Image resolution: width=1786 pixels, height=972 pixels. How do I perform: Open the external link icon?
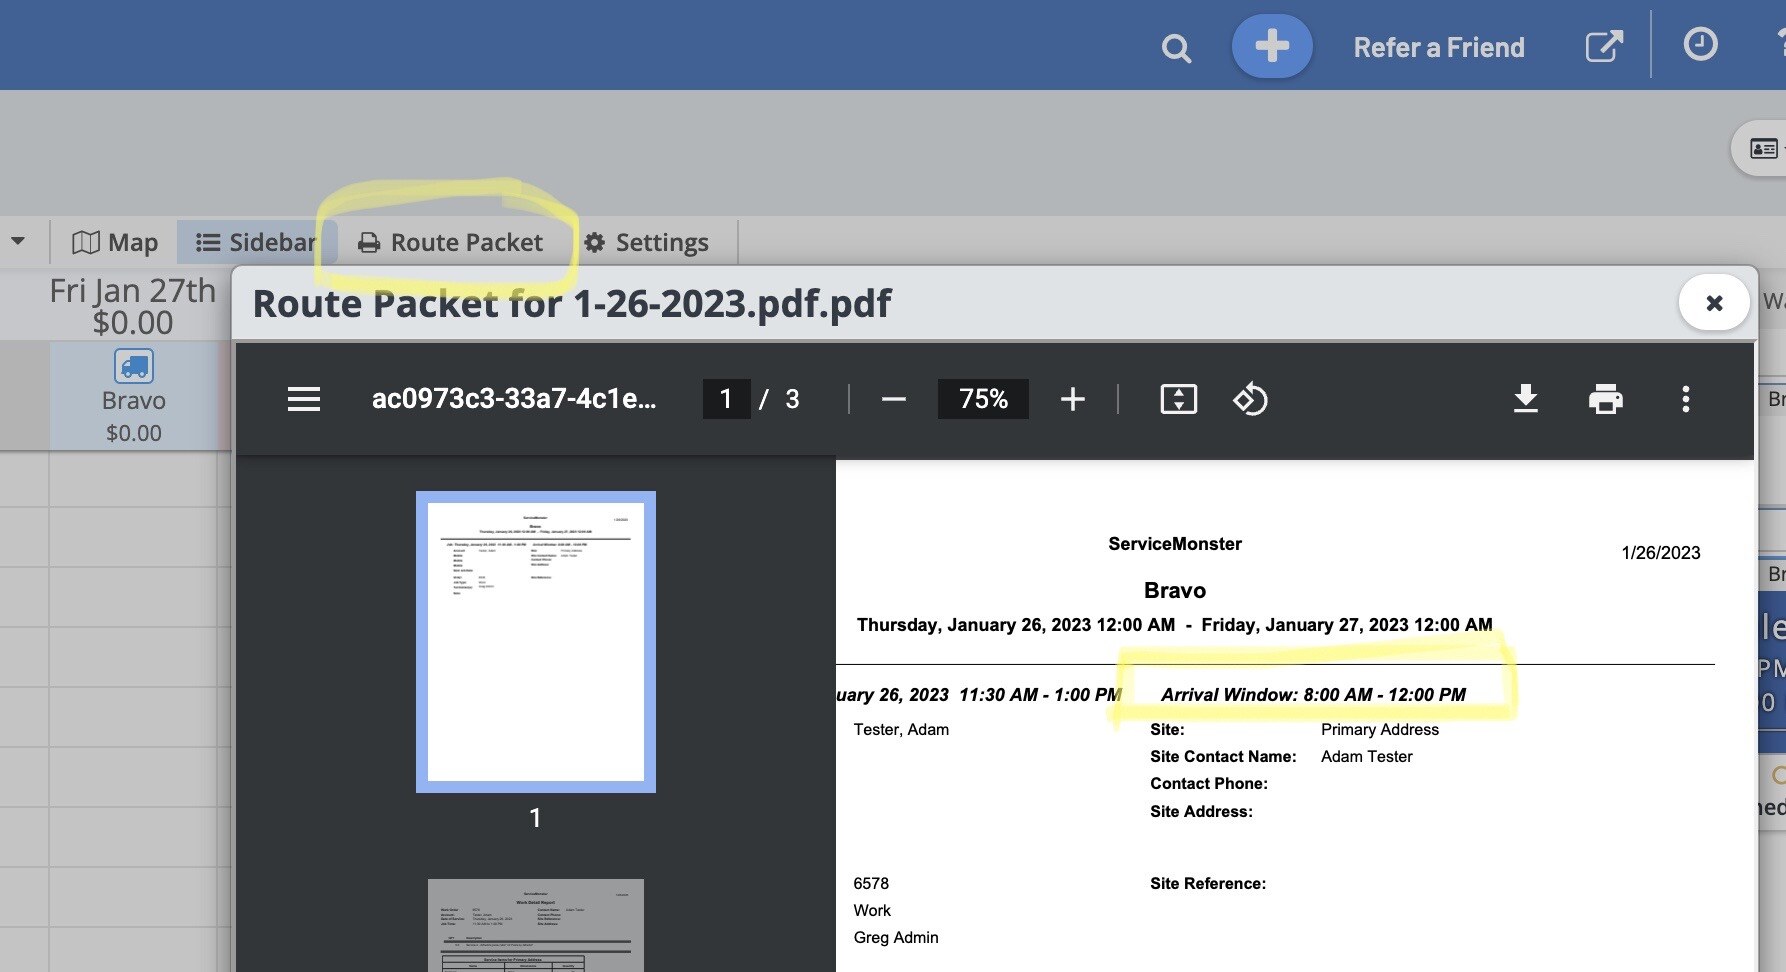(1603, 46)
